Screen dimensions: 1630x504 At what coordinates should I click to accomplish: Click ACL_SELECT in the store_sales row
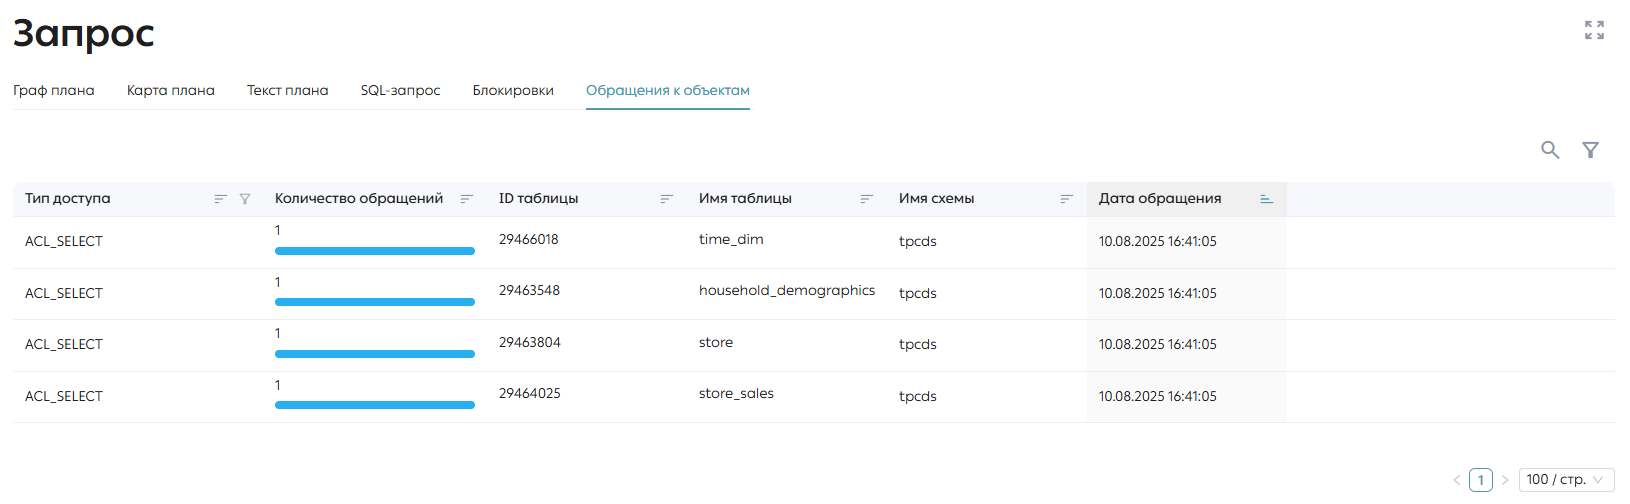point(64,396)
